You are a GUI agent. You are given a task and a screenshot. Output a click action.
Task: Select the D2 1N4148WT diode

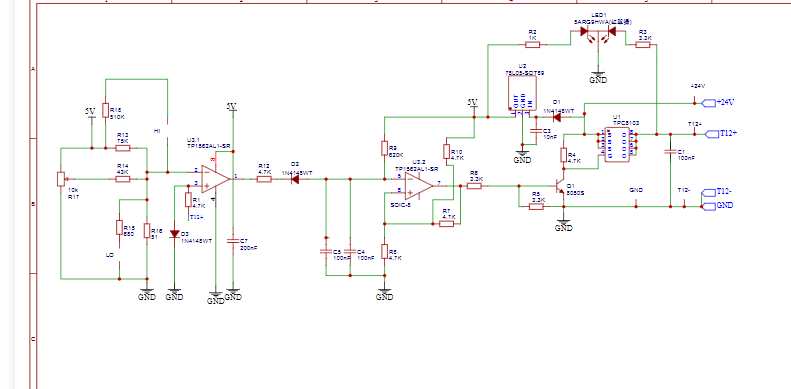295,179
